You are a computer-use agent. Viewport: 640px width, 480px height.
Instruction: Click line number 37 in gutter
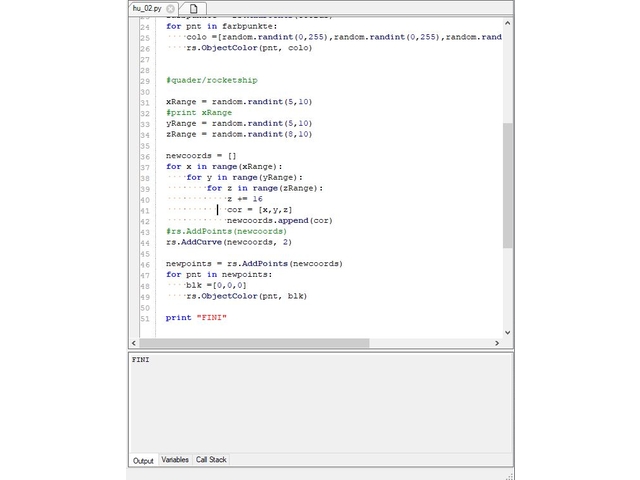[x=145, y=168]
